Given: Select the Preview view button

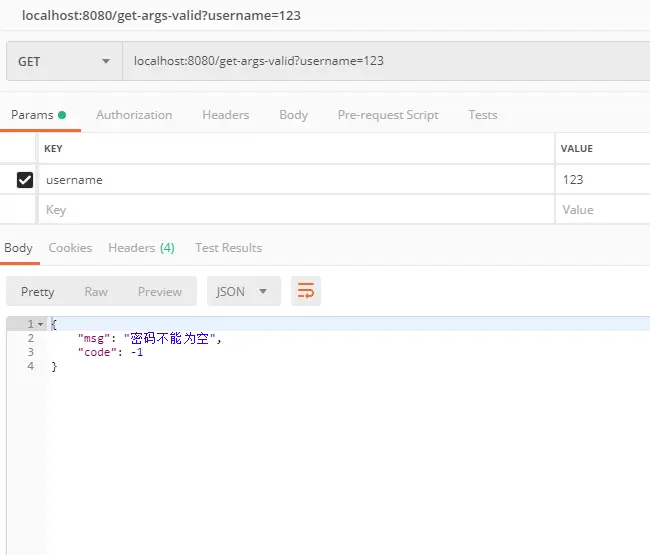Looking at the screenshot, I should (x=160, y=292).
